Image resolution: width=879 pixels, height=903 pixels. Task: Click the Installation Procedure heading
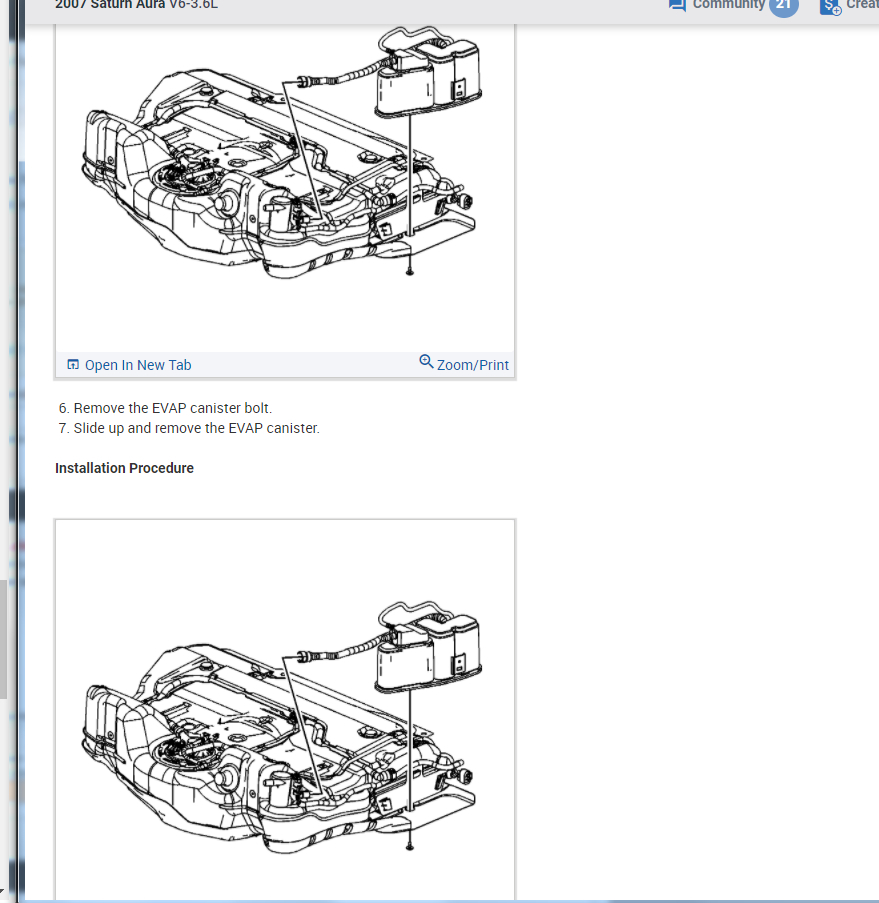(x=124, y=468)
